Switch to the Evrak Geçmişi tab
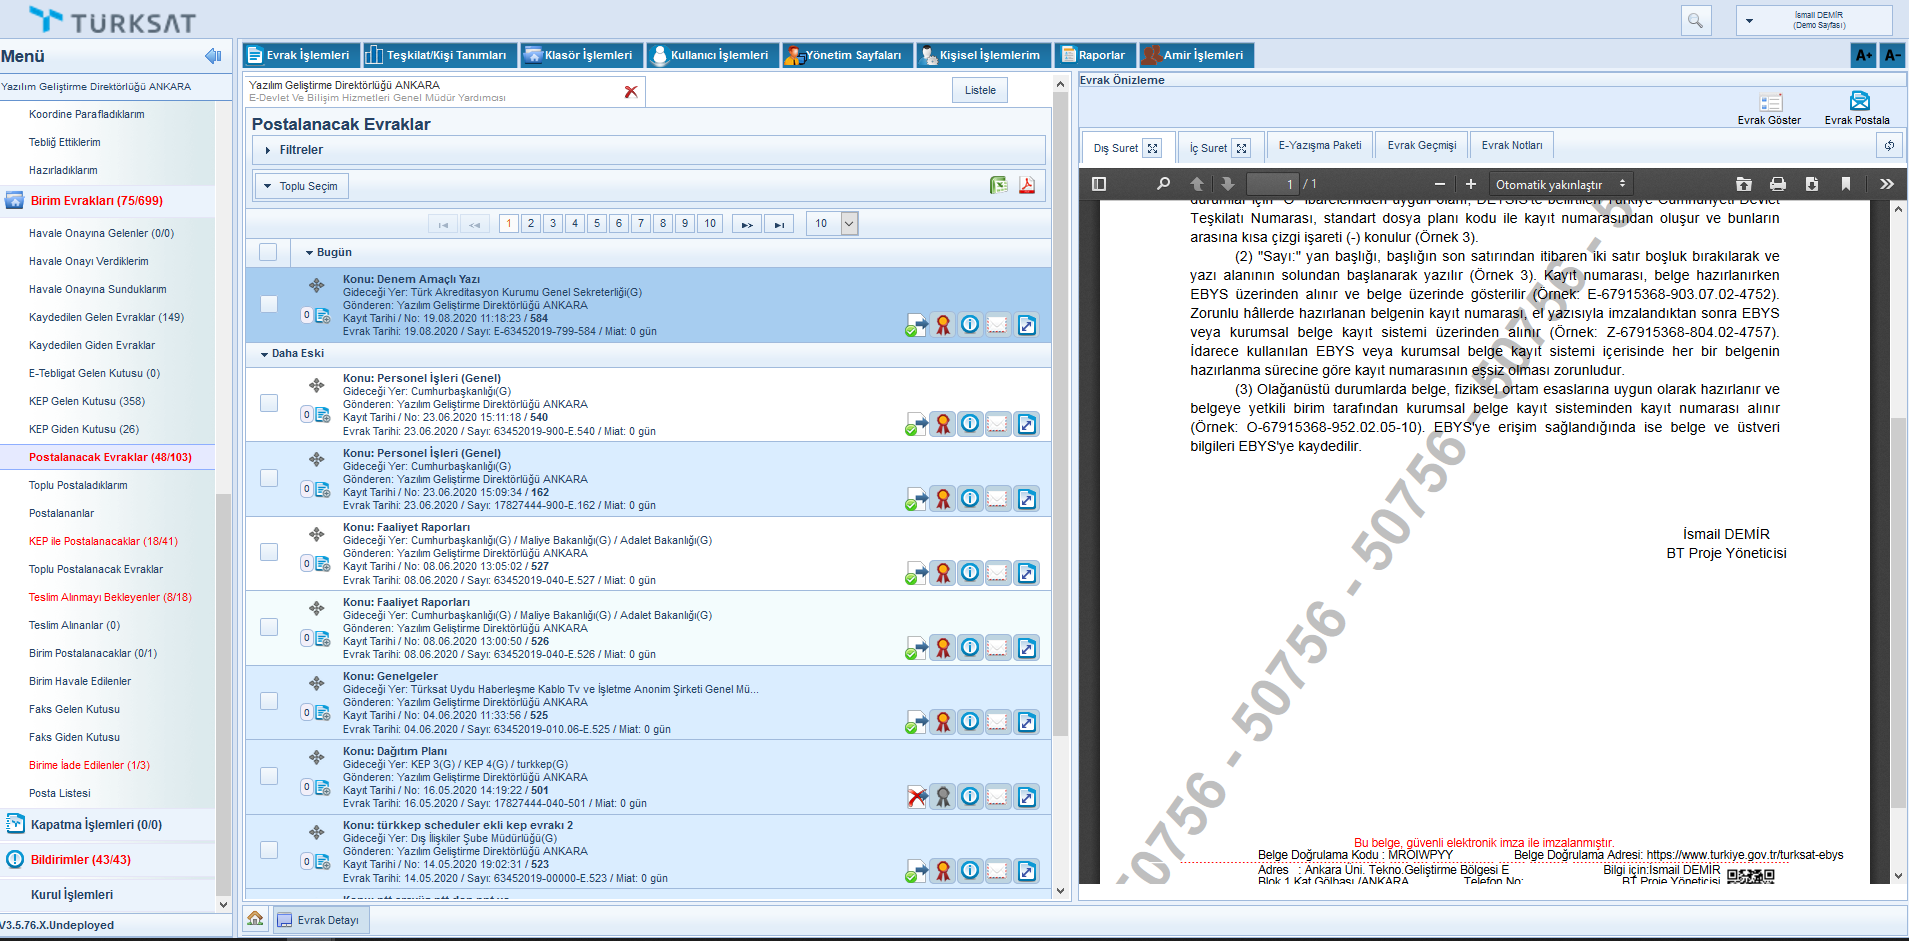 [x=1421, y=146]
